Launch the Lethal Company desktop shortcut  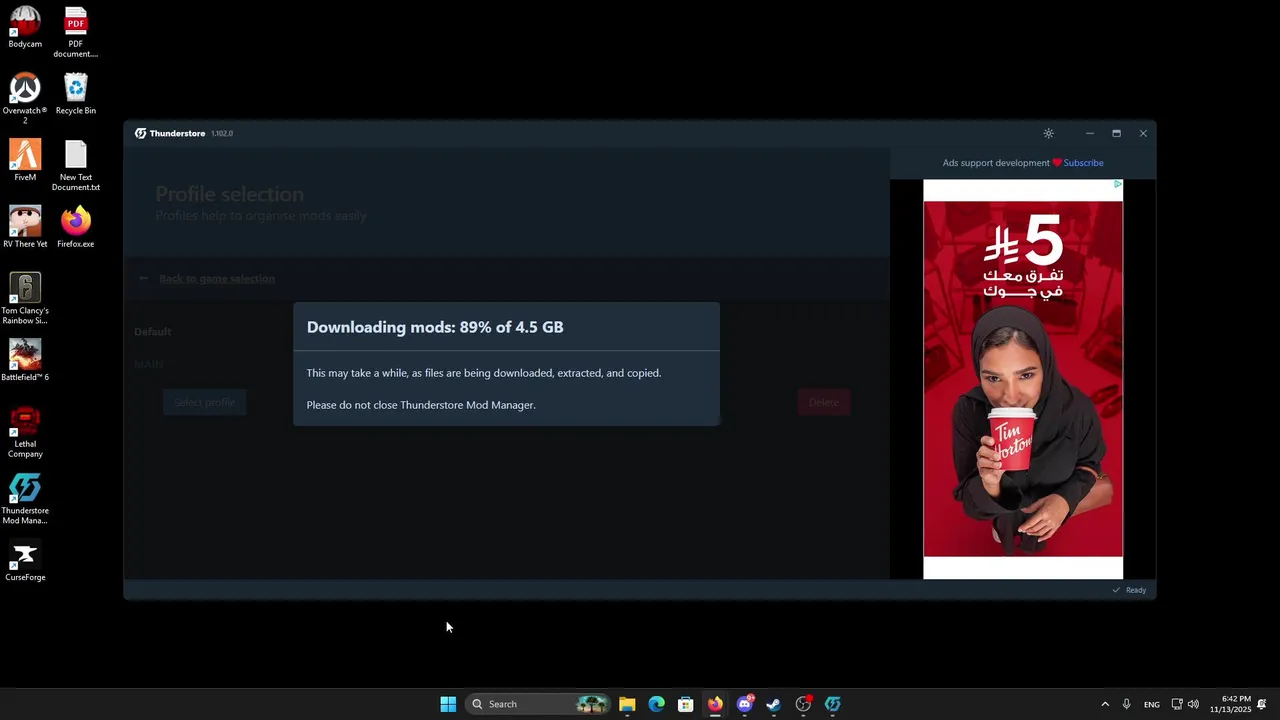[x=25, y=432]
